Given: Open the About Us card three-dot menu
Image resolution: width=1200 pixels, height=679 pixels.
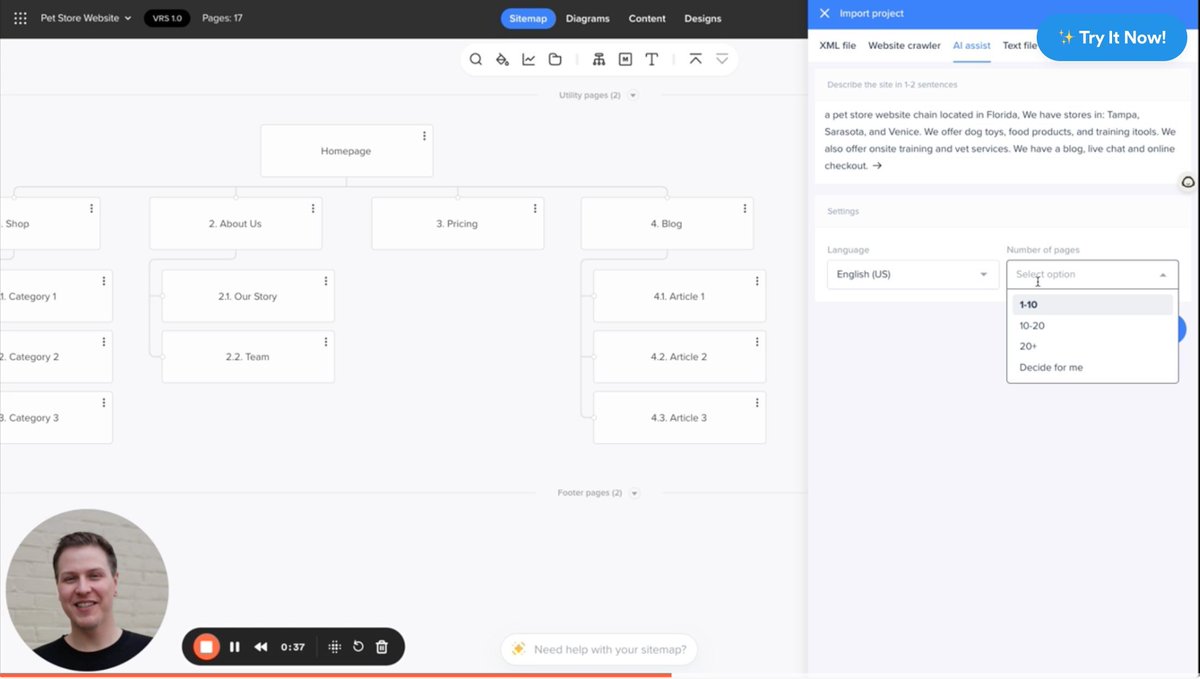Looking at the screenshot, I should (313, 209).
